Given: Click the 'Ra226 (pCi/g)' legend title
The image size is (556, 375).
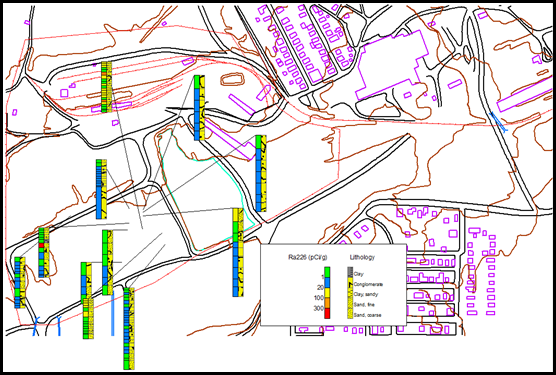Looking at the screenshot, I should pos(308,257).
